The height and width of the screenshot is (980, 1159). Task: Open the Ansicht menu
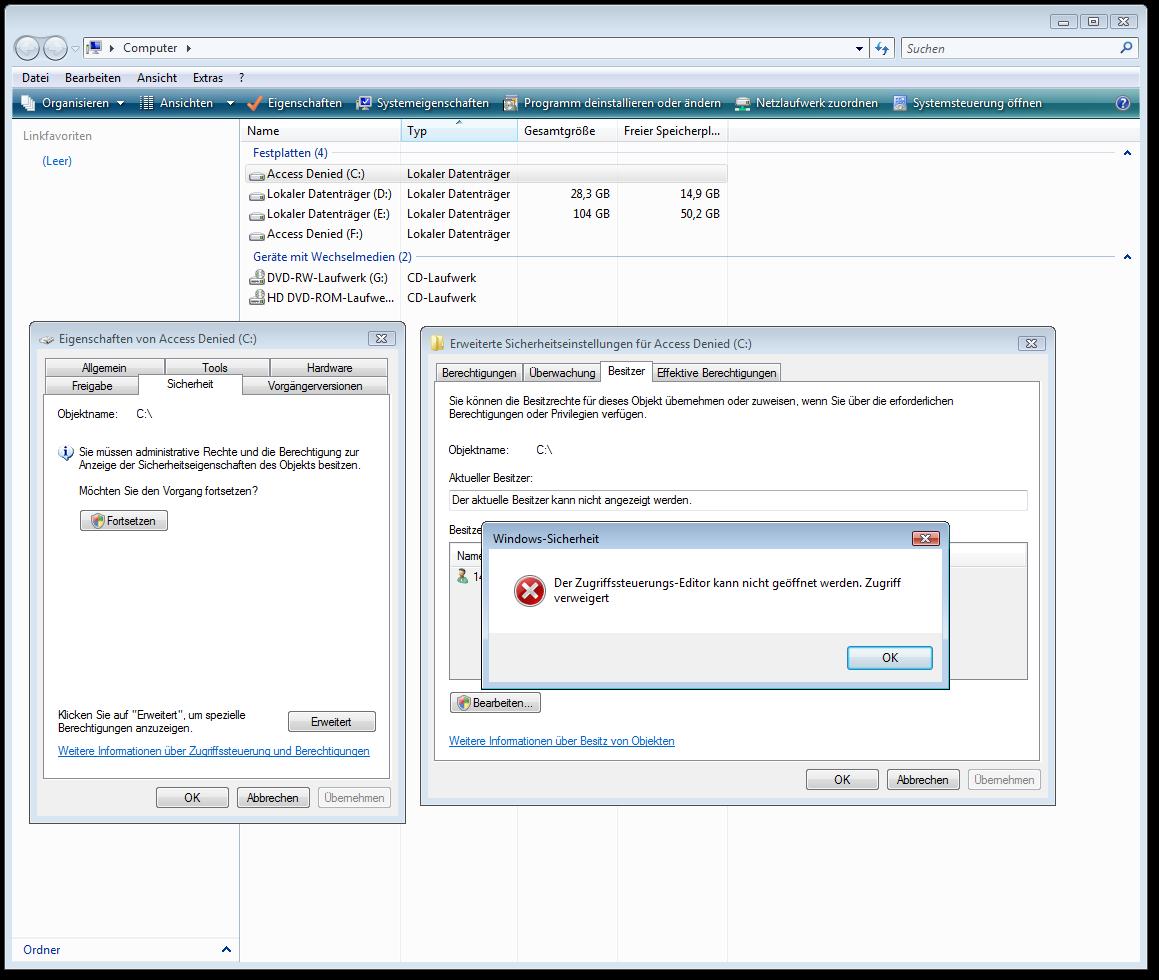click(x=157, y=78)
